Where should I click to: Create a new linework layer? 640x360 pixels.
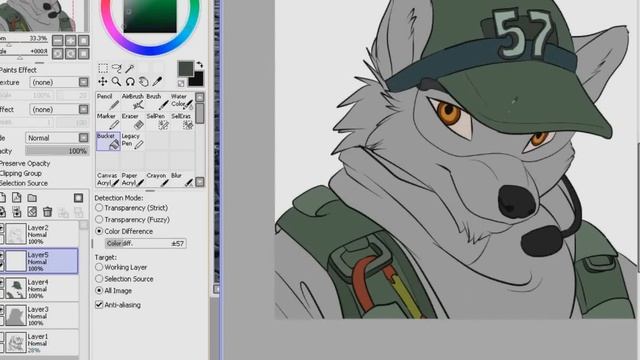(x=17, y=198)
